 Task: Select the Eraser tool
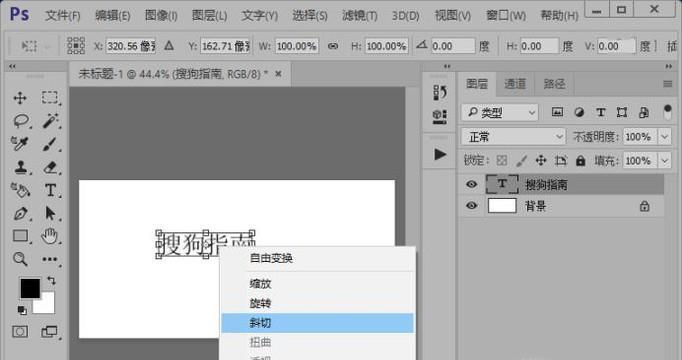coord(50,167)
